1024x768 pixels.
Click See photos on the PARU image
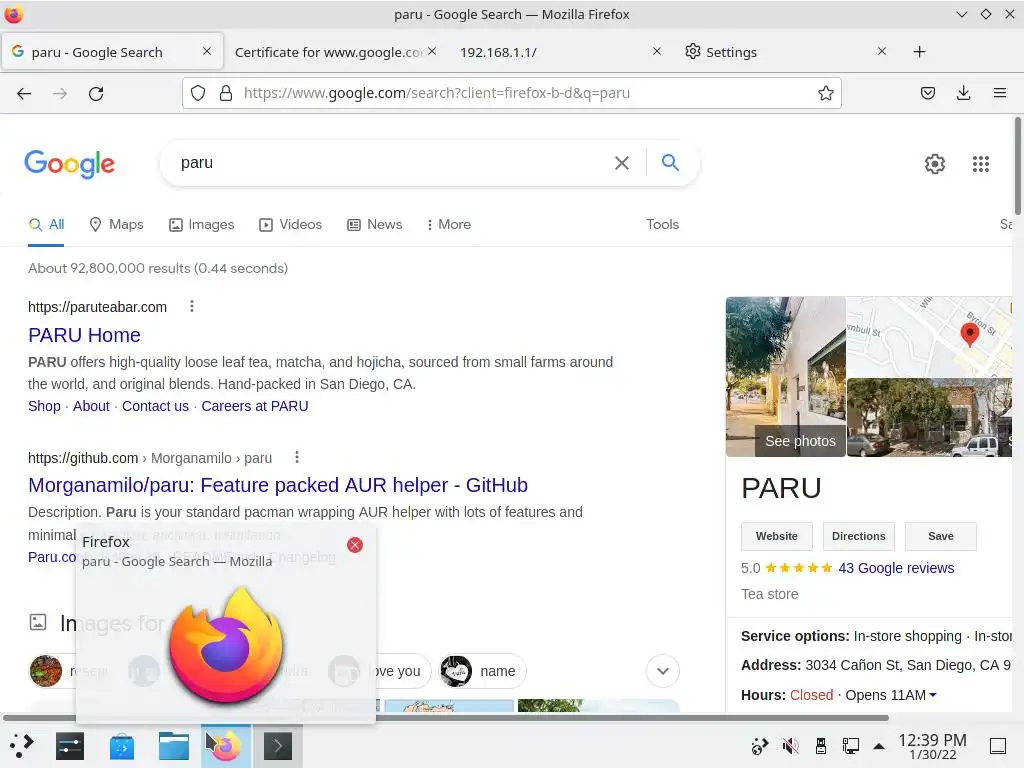[x=800, y=441]
